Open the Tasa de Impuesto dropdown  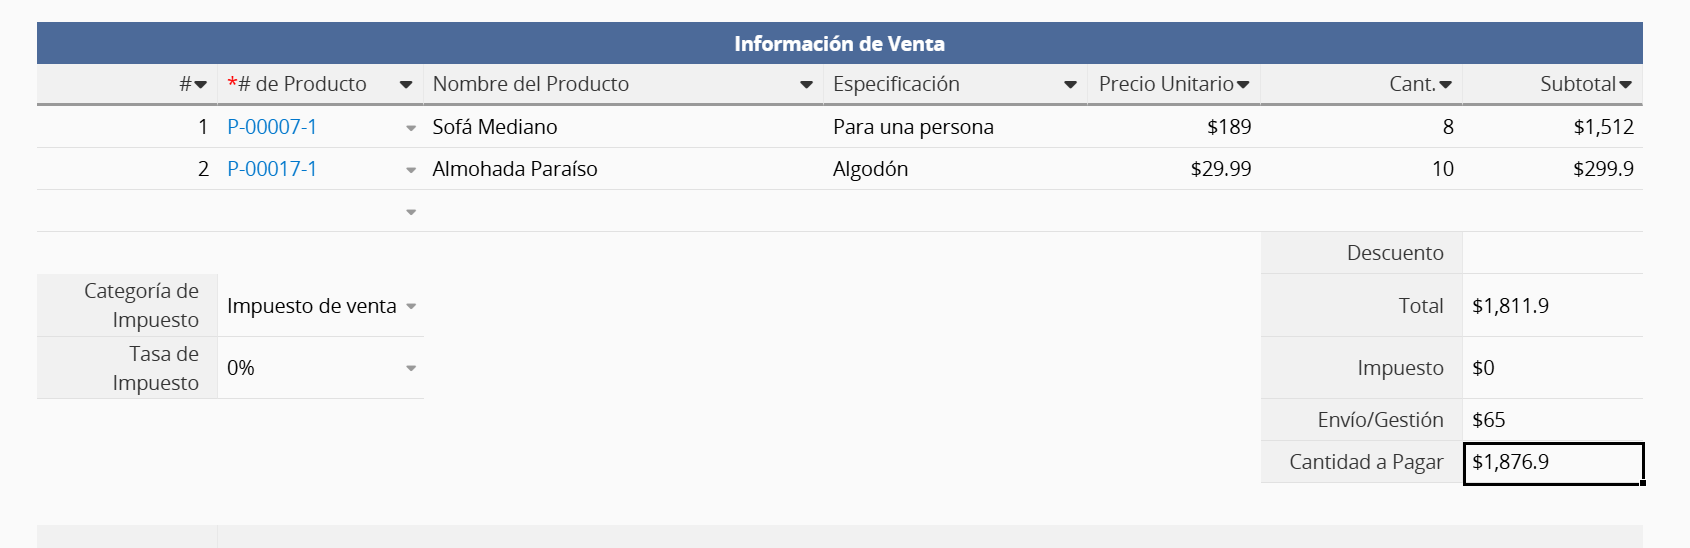pyautogui.click(x=411, y=368)
